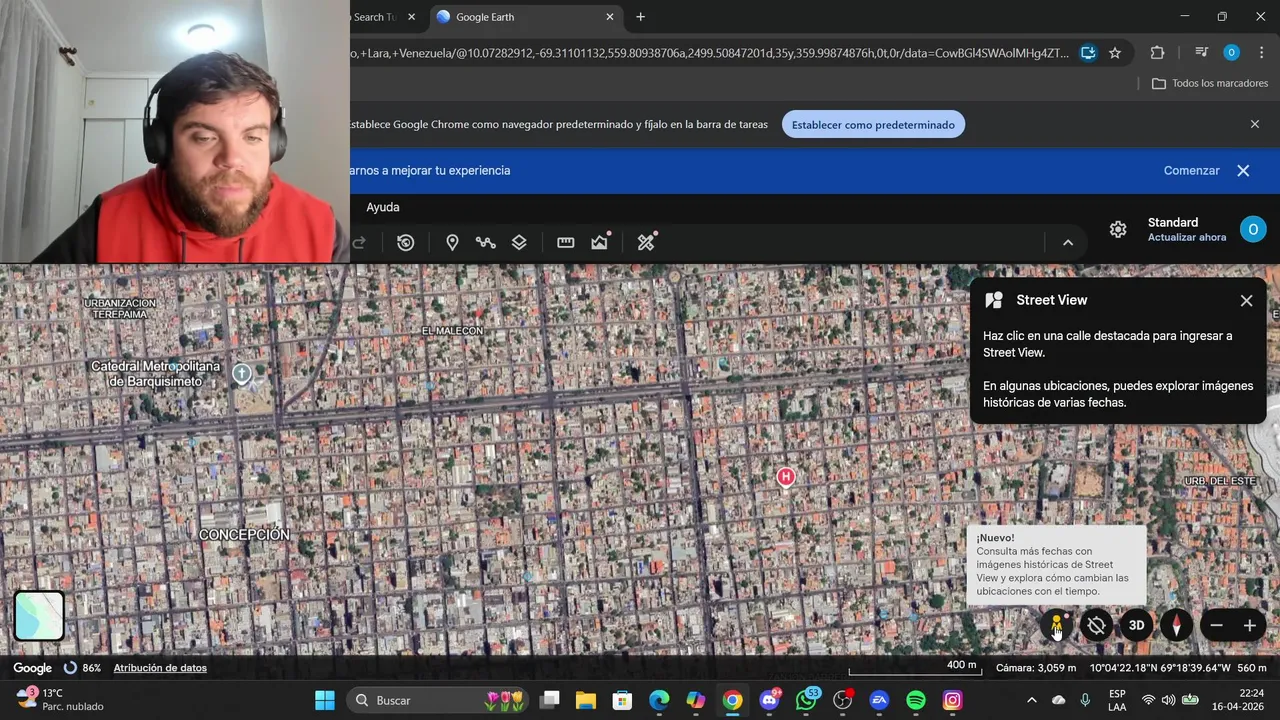1280x720 pixels.
Task: Open Instagram from taskbar
Action: pos(953,700)
